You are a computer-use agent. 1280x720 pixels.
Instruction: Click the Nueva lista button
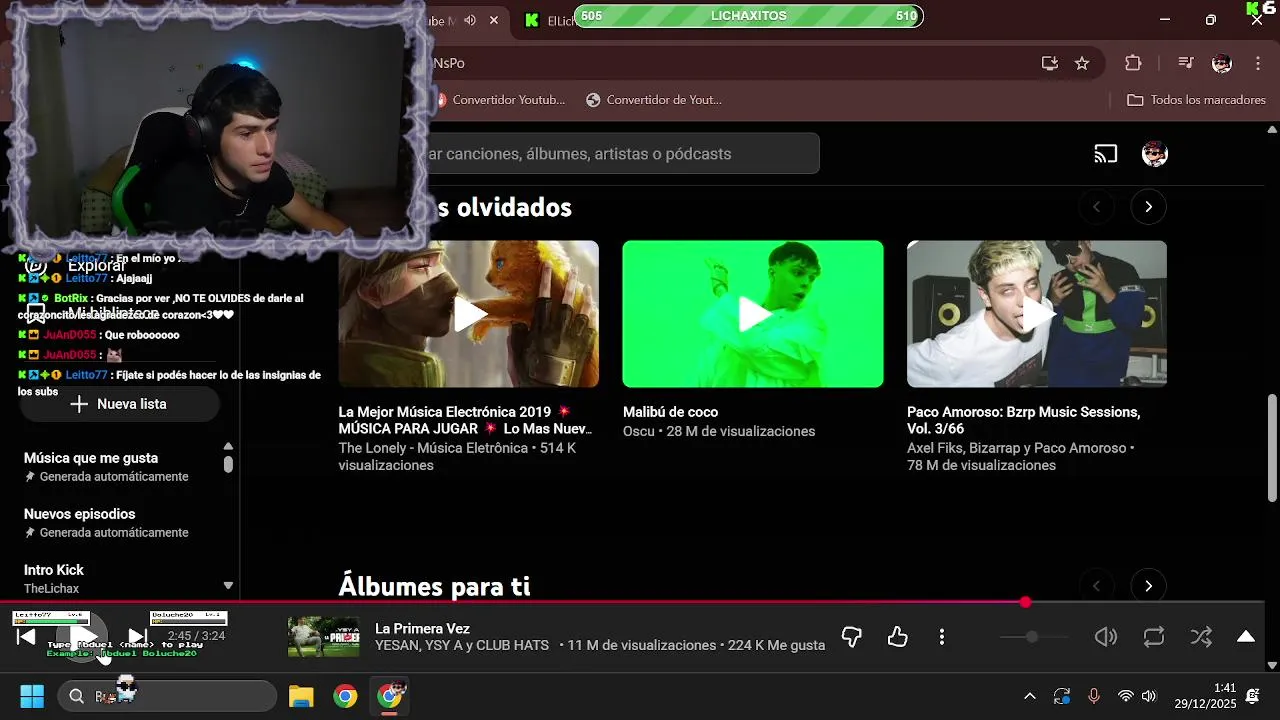(119, 404)
